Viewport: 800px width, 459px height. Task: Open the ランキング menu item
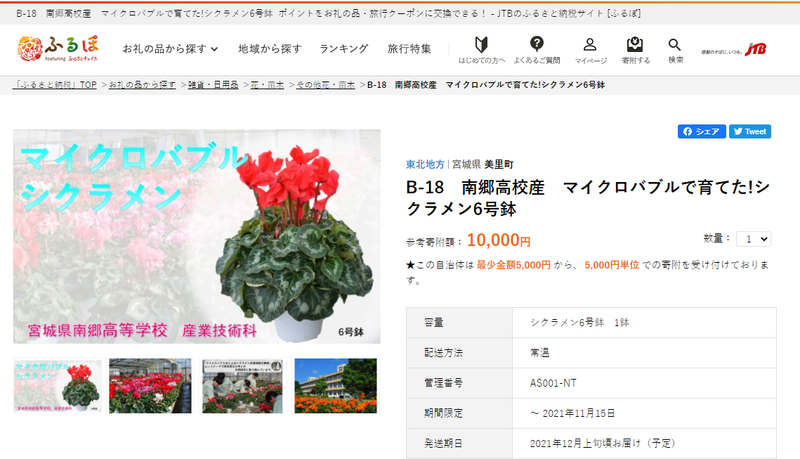[343, 49]
